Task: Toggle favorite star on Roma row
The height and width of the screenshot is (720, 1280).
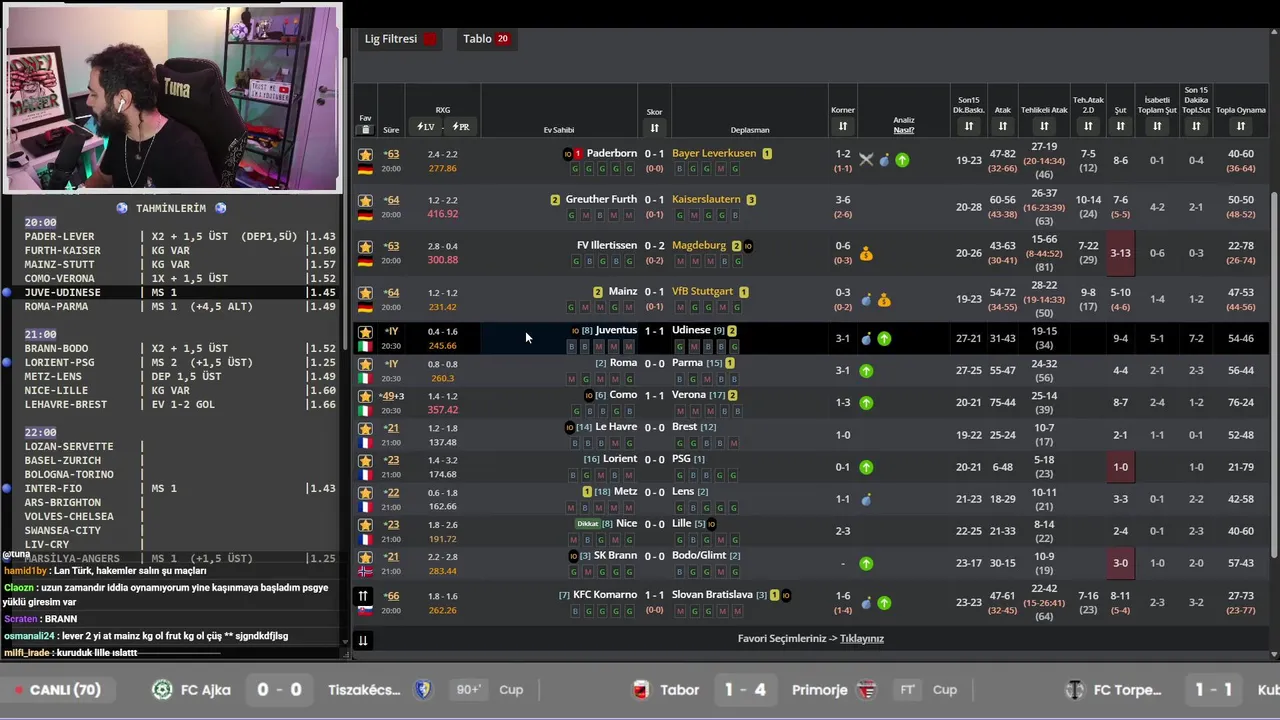Action: 365,364
